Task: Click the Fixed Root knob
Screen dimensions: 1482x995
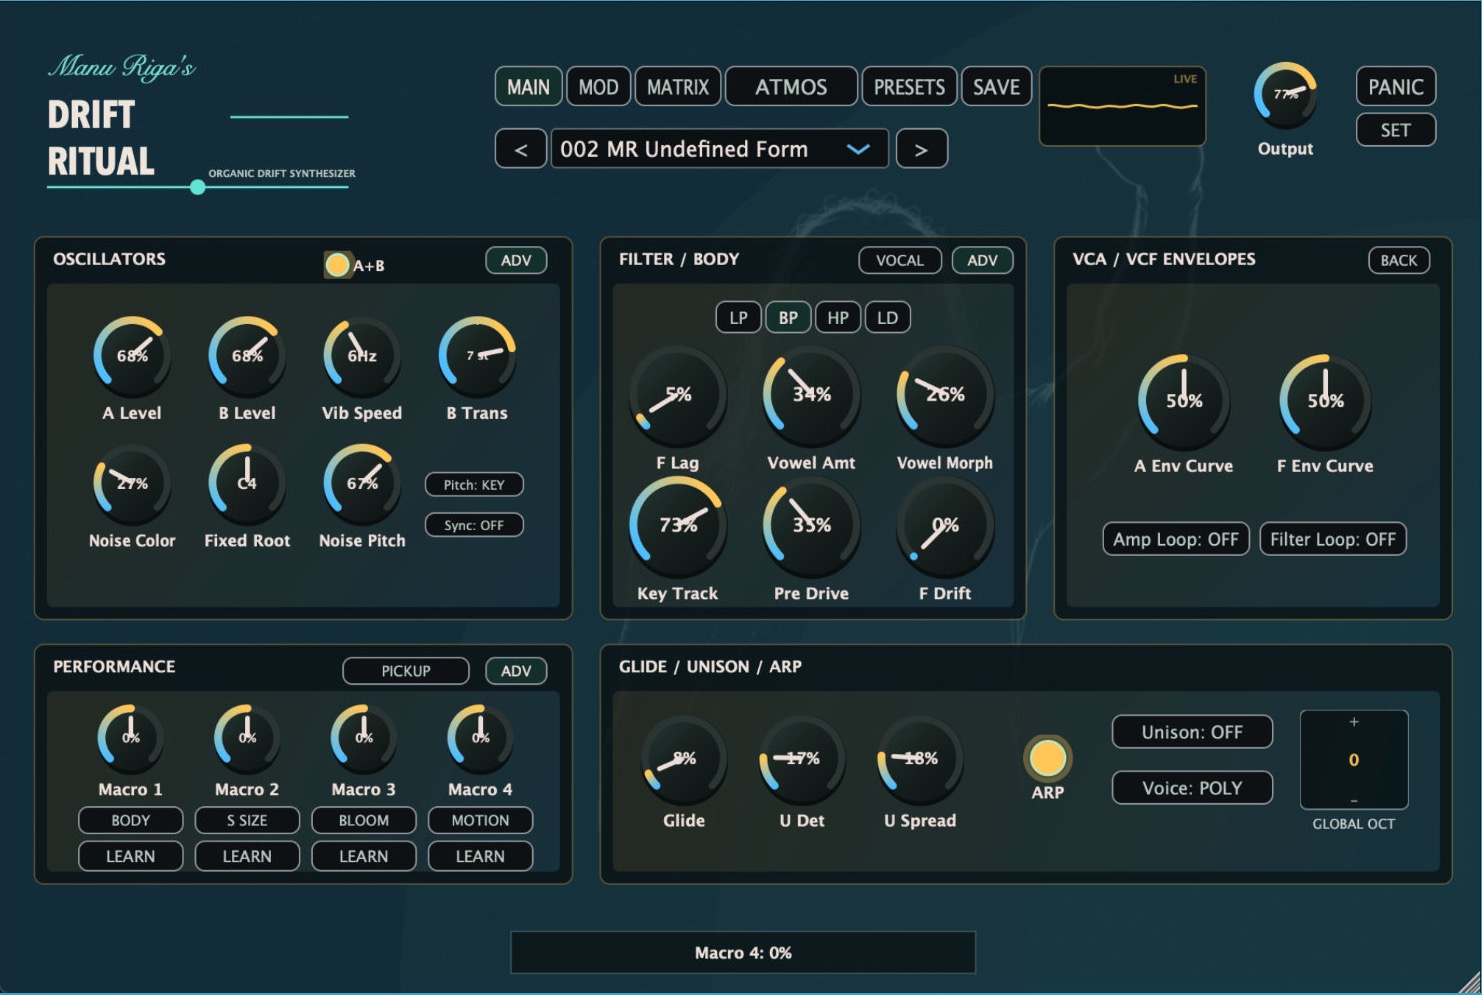Action: pos(247,484)
